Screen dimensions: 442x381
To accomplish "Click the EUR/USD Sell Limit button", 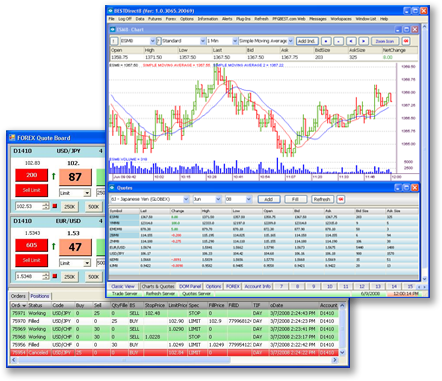I will 32,260.
